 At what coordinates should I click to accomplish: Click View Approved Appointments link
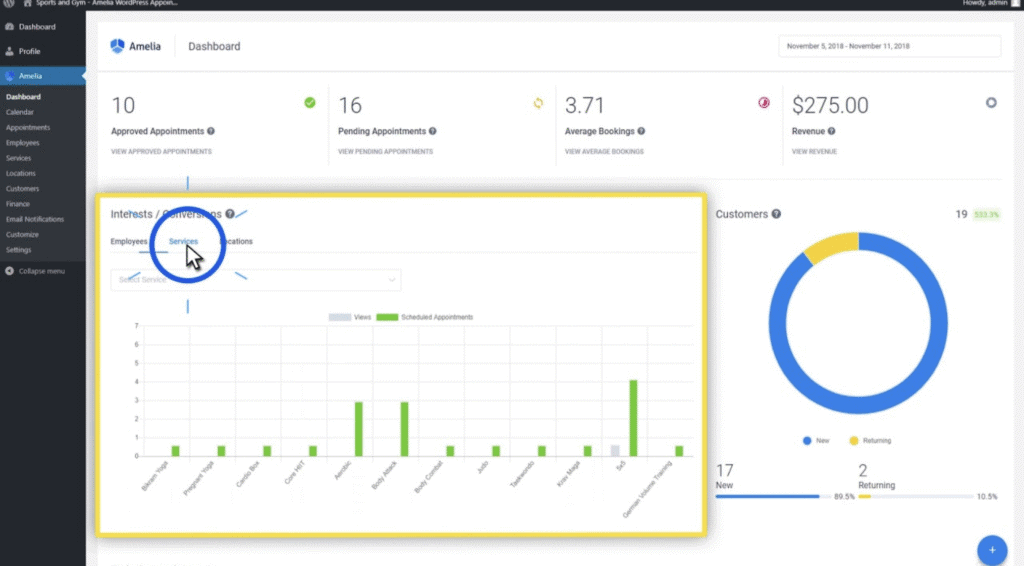[161, 152]
